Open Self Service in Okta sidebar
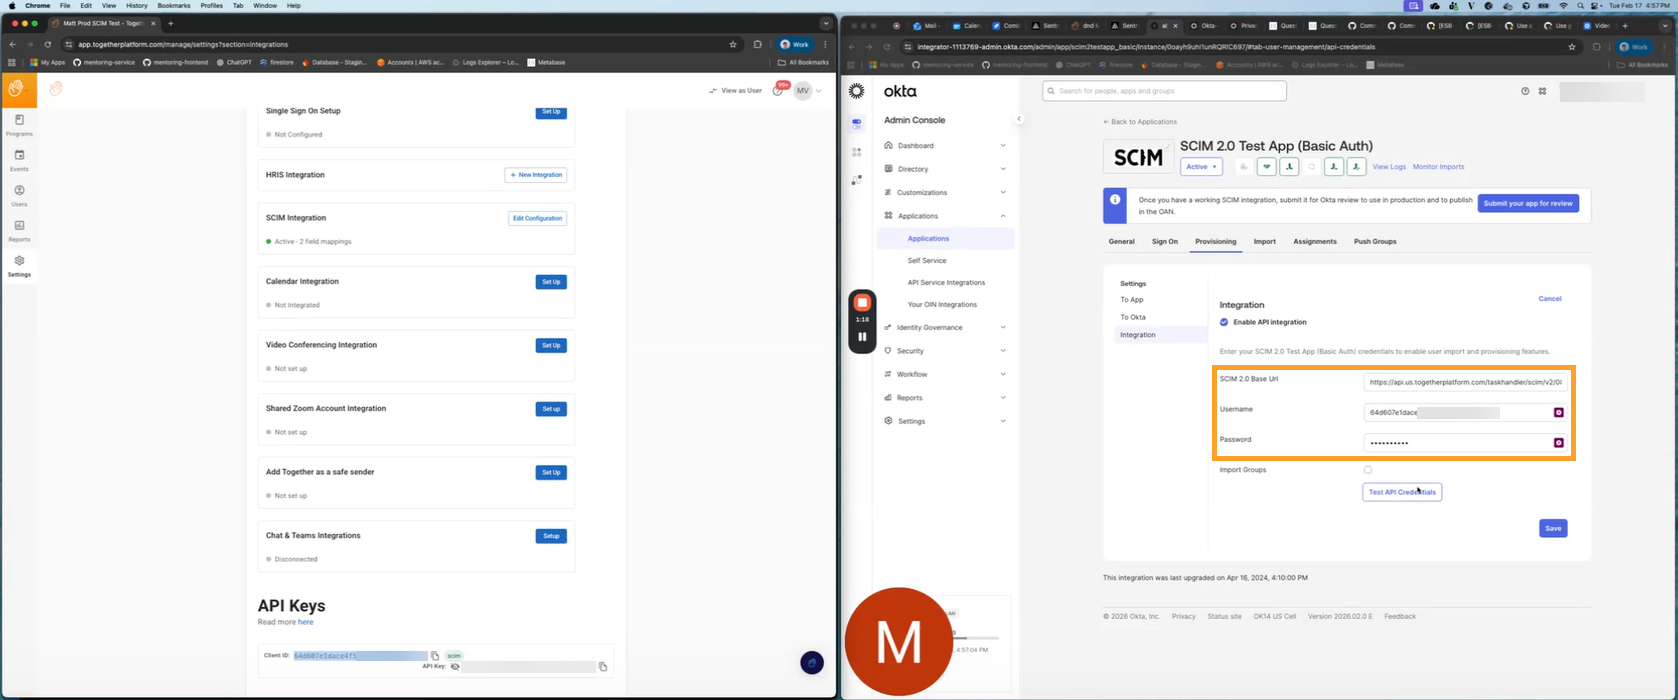This screenshot has height=700, width=1678. click(x=927, y=261)
